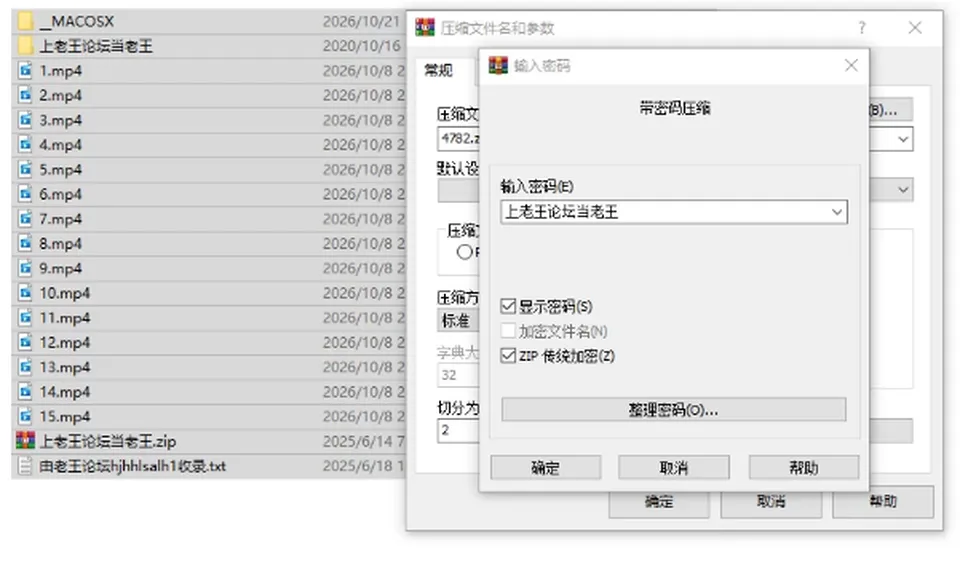The image size is (960, 581).
Task: Switch to the 常规 tab
Action: point(439,70)
